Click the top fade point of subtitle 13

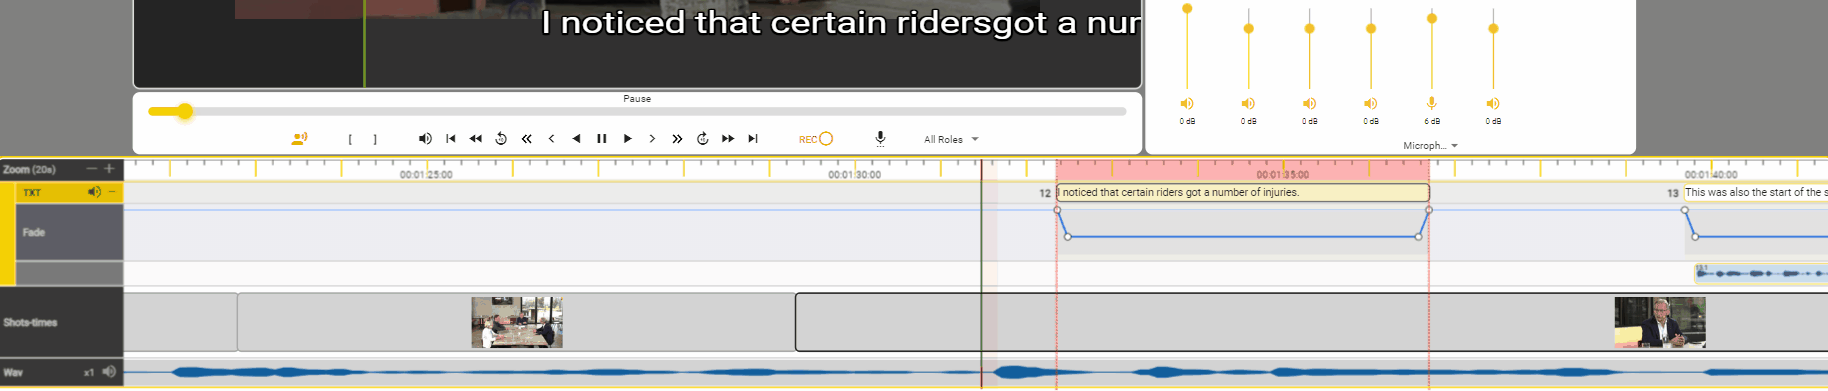tap(1685, 210)
